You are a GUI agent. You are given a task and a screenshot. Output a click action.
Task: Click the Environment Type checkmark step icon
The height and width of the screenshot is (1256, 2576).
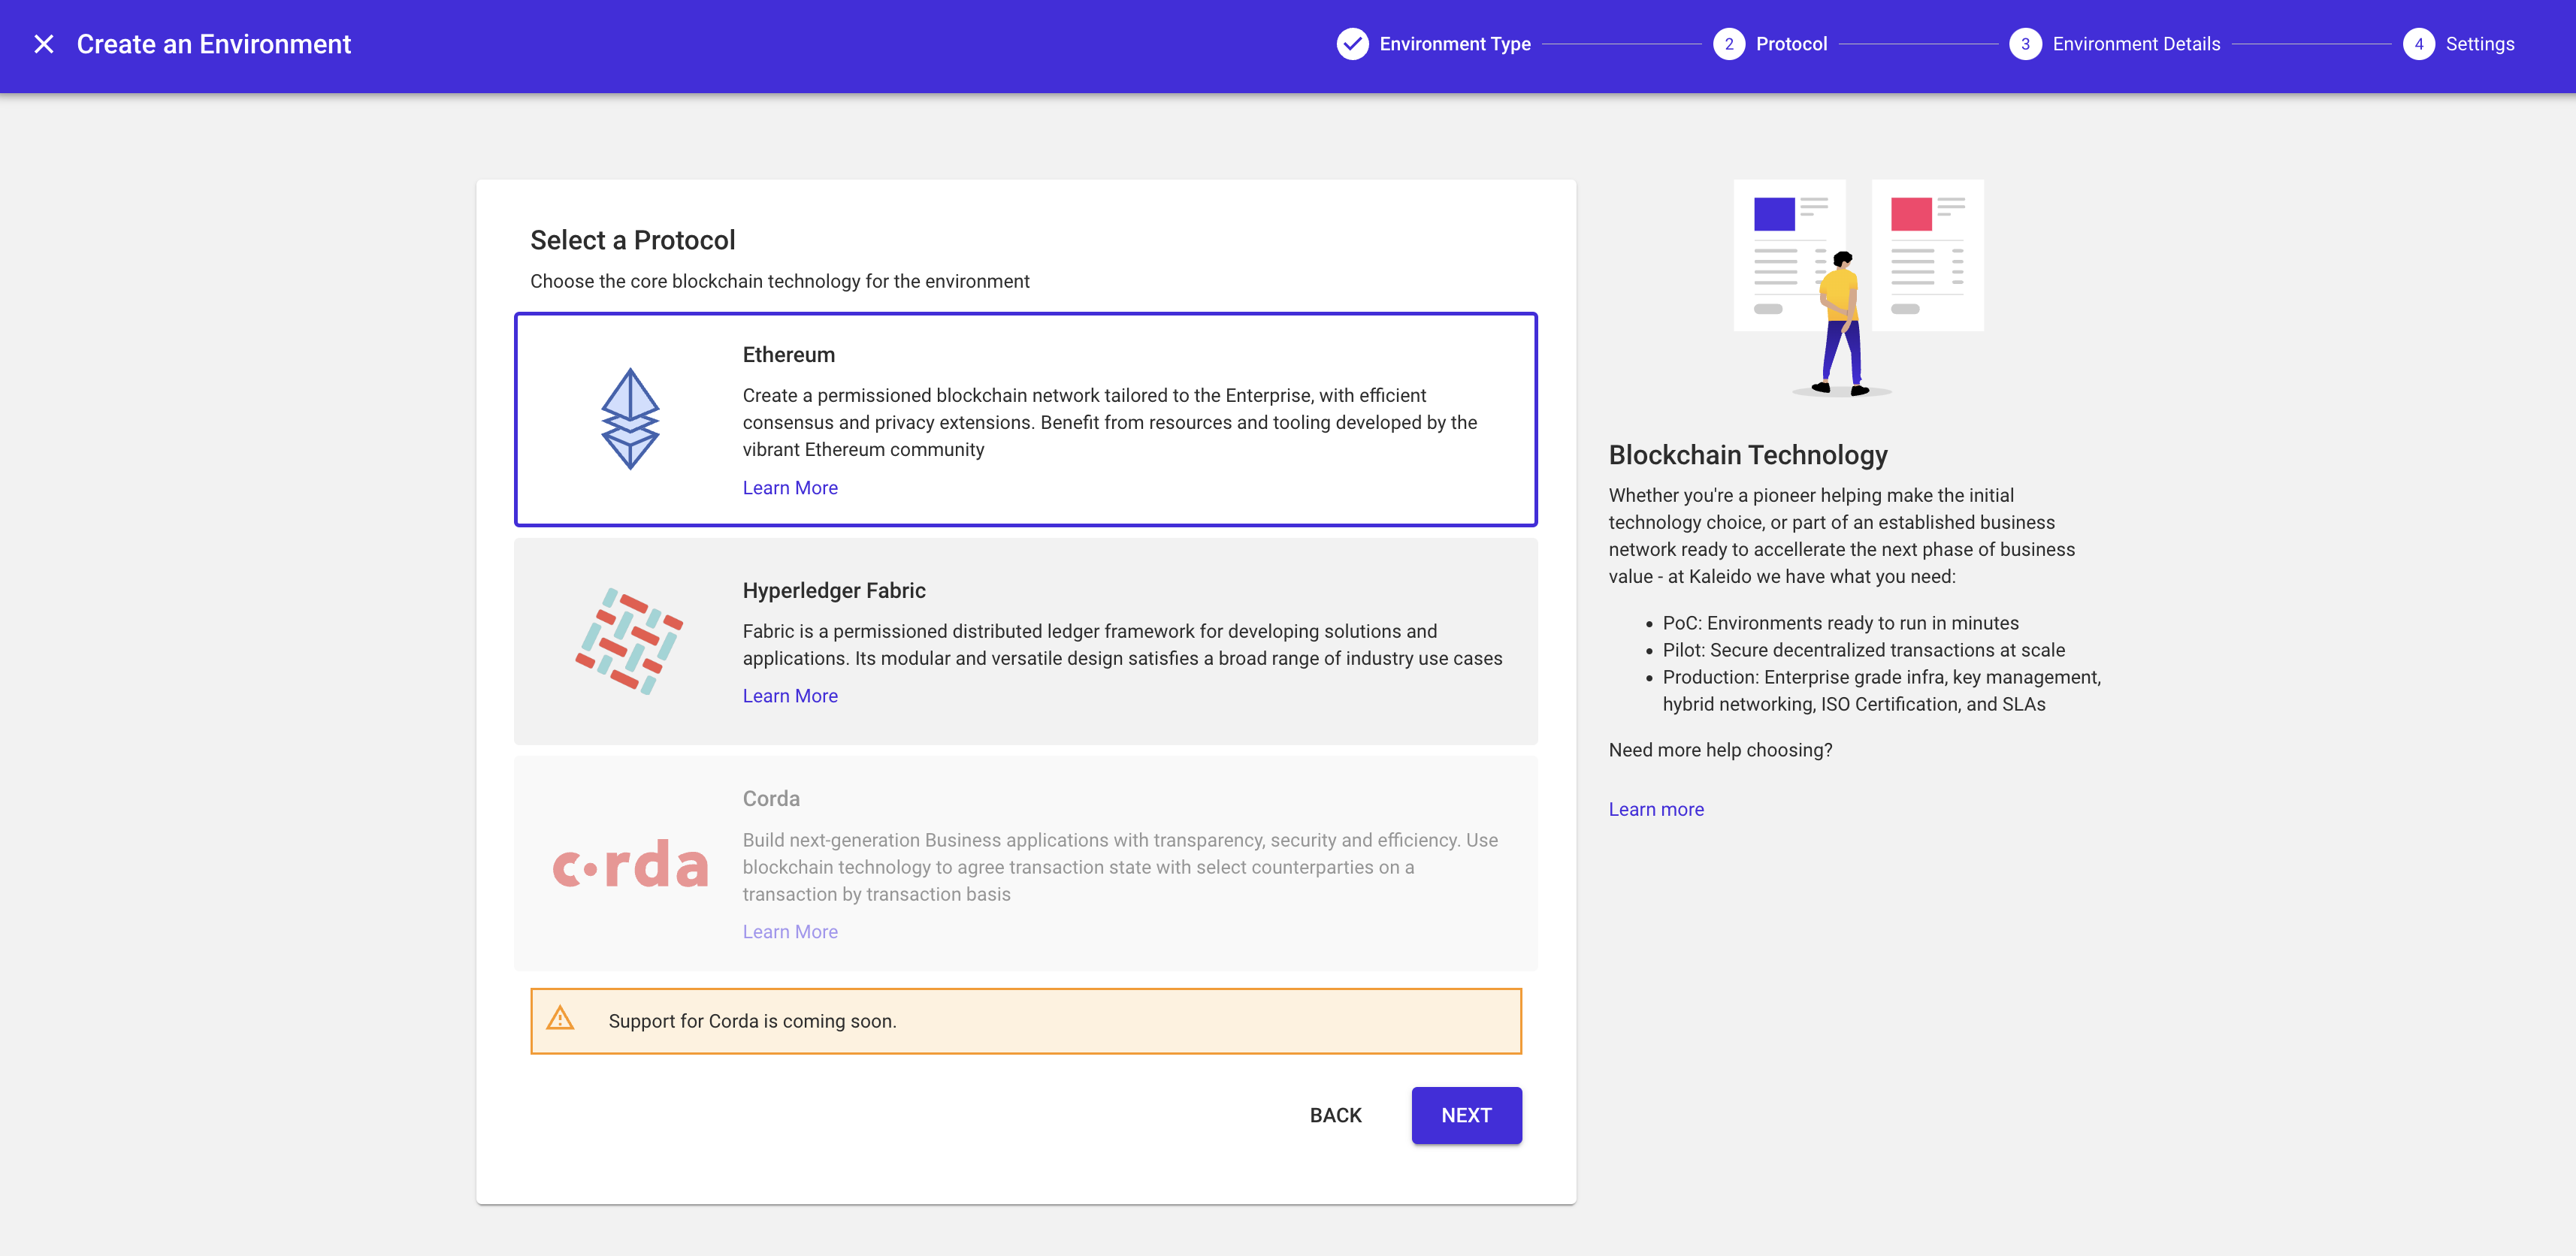(x=1352, y=44)
